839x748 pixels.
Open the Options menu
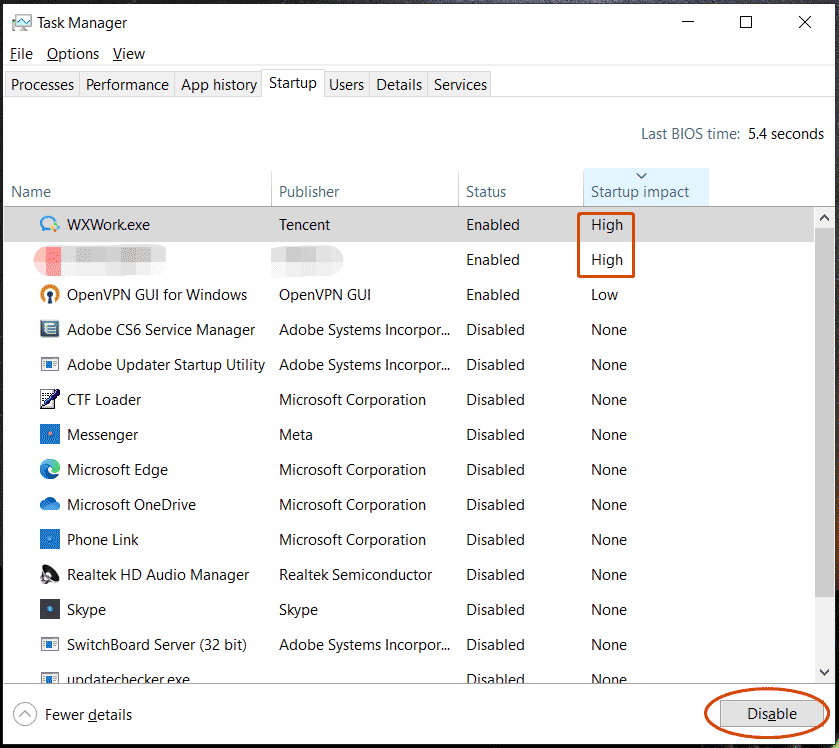coord(73,54)
